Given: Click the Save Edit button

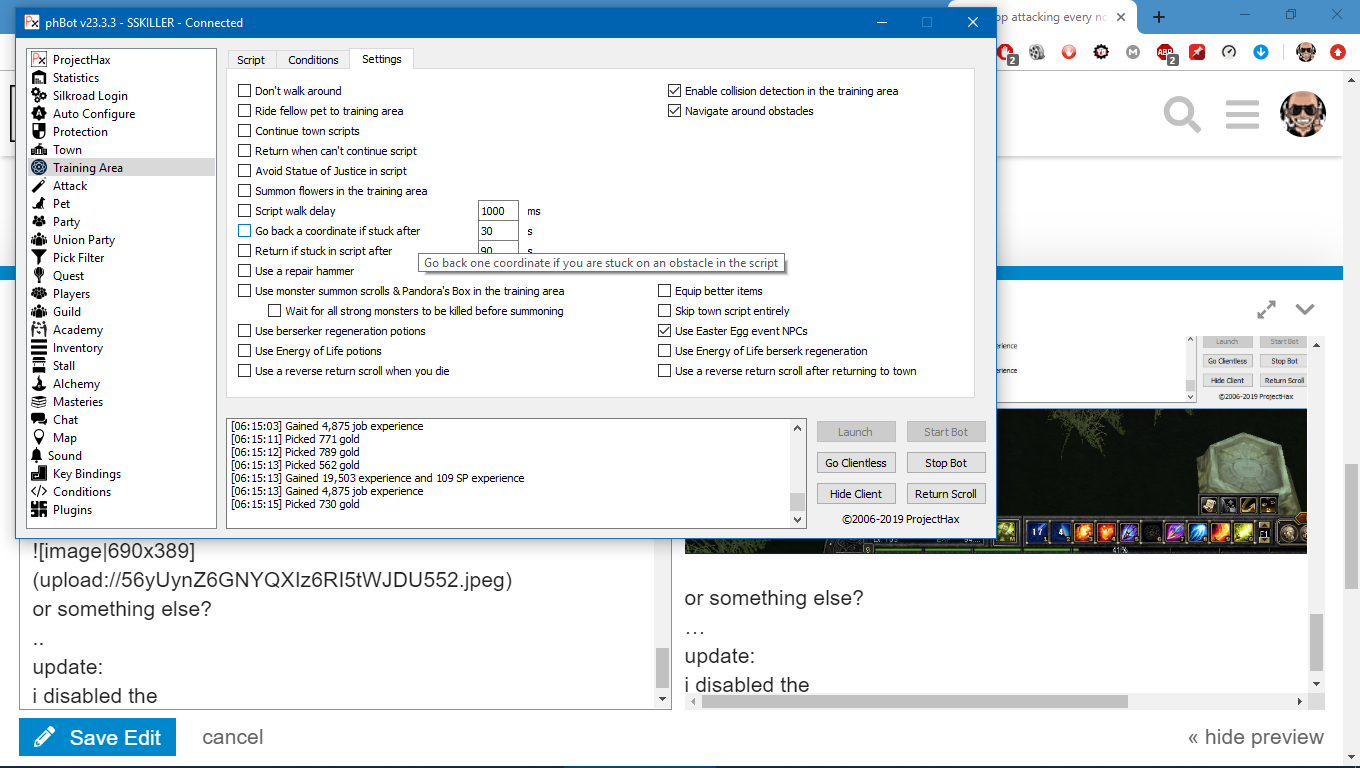Looking at the screenshot, I should pos(98,737).
